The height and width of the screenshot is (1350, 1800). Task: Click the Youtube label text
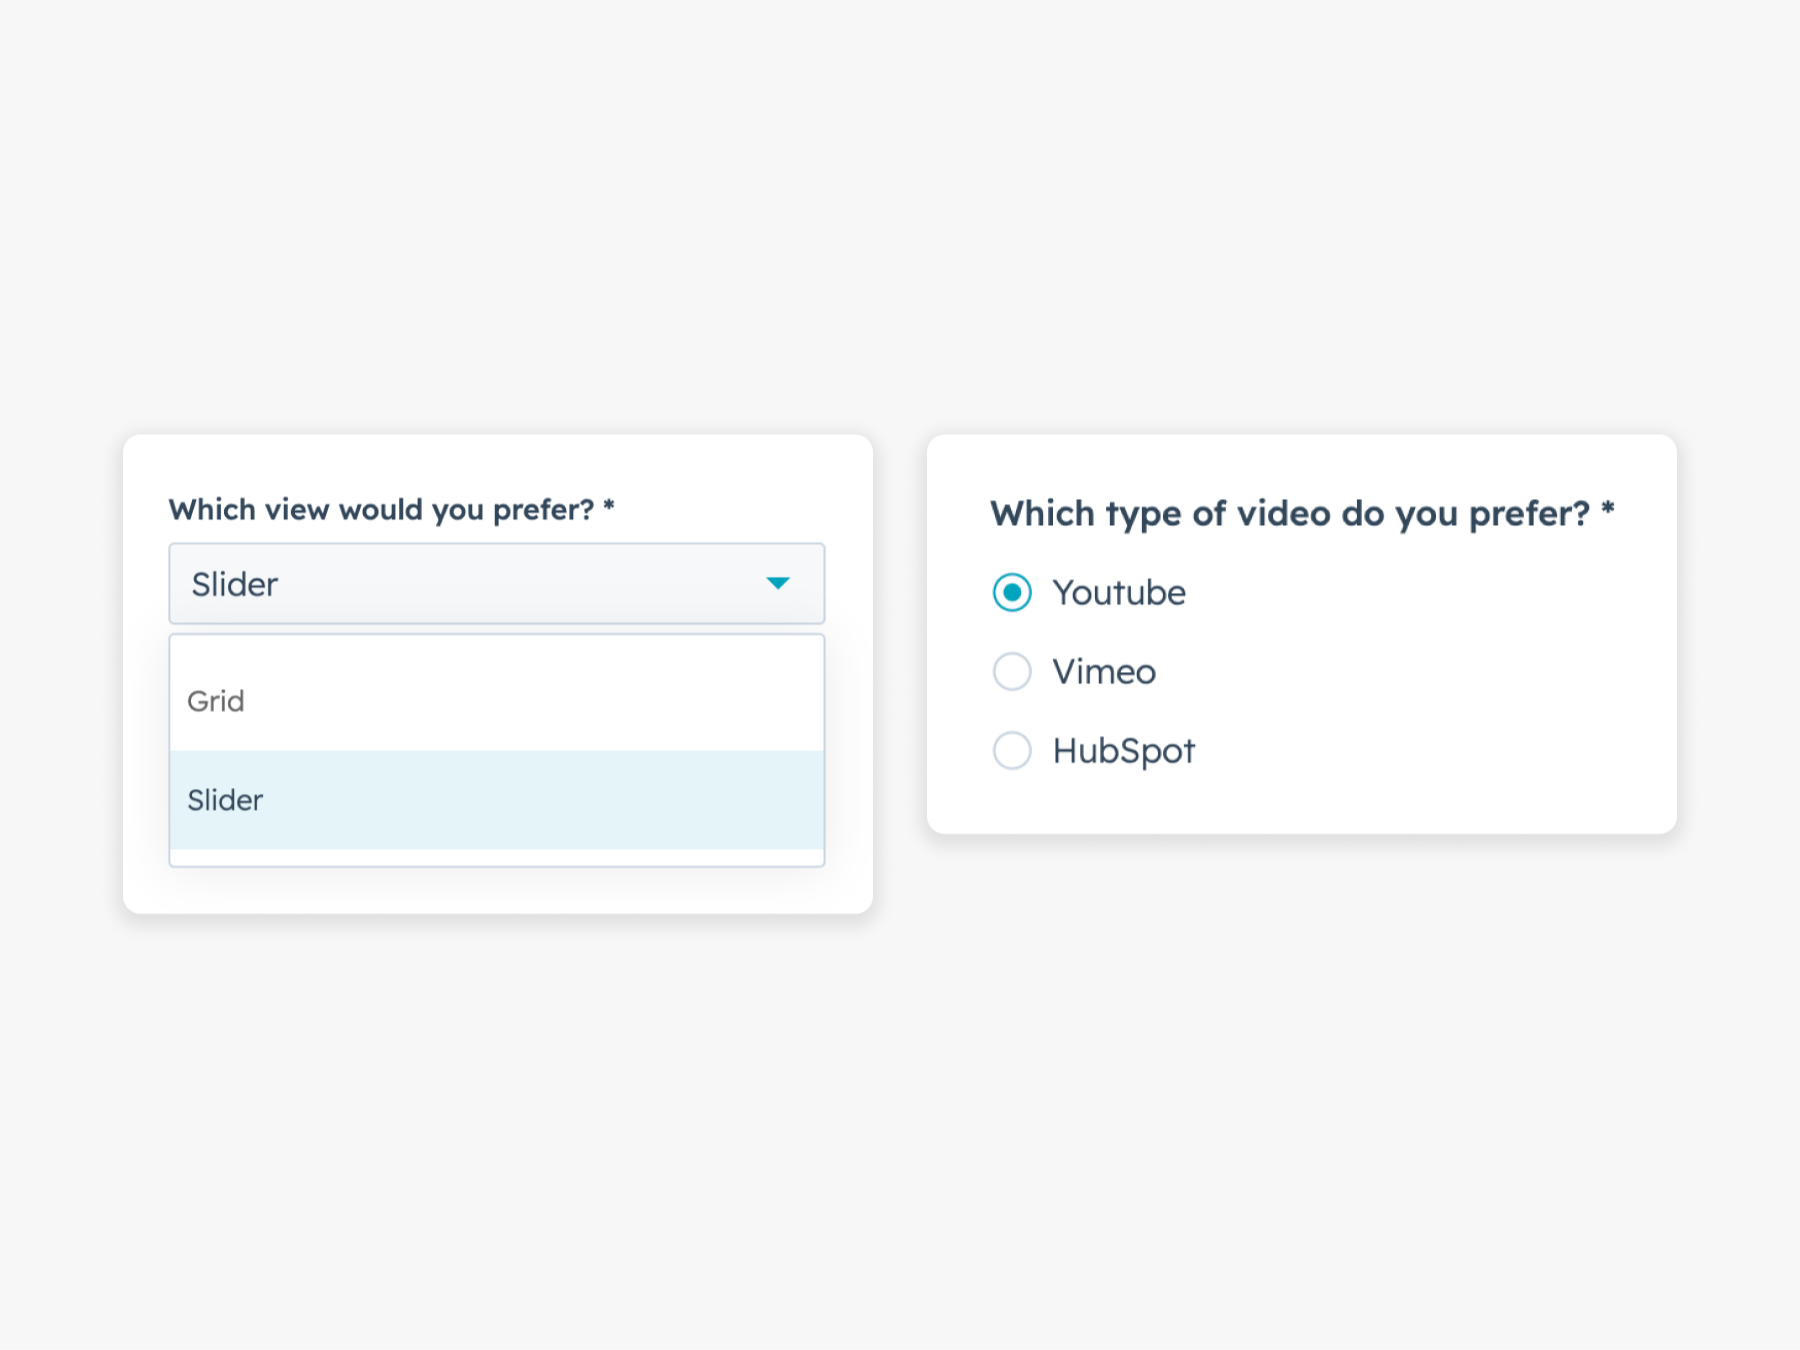coord(1118,592)
